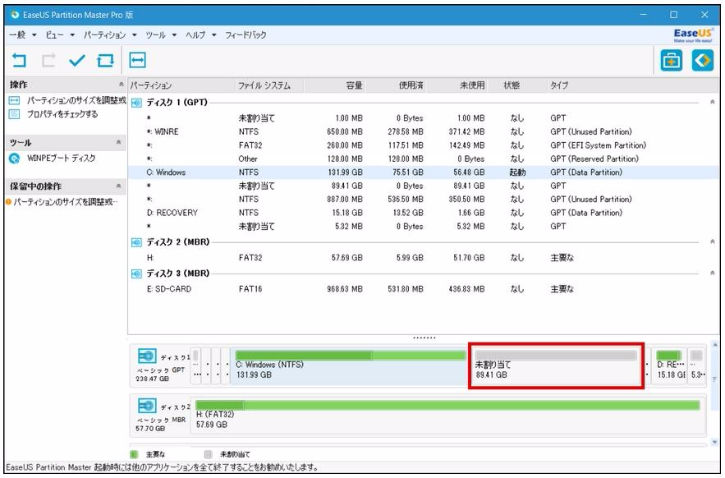Open the パーティション menu
Image resolution: width=725 pixels, height=478 pixels.
point(109,35)
